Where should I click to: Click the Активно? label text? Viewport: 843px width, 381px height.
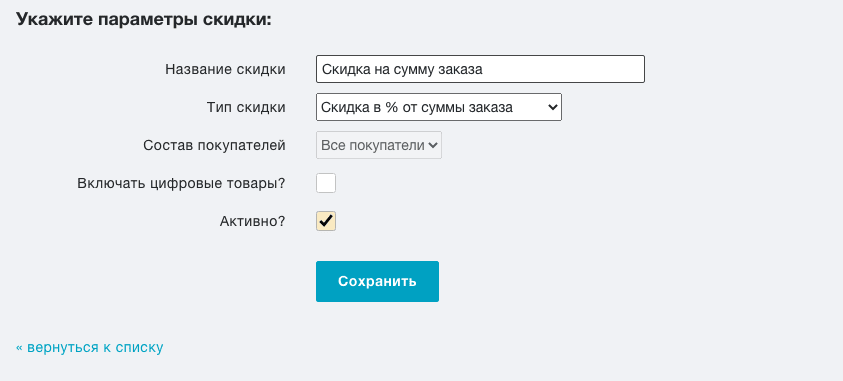(x=253, y=221)
